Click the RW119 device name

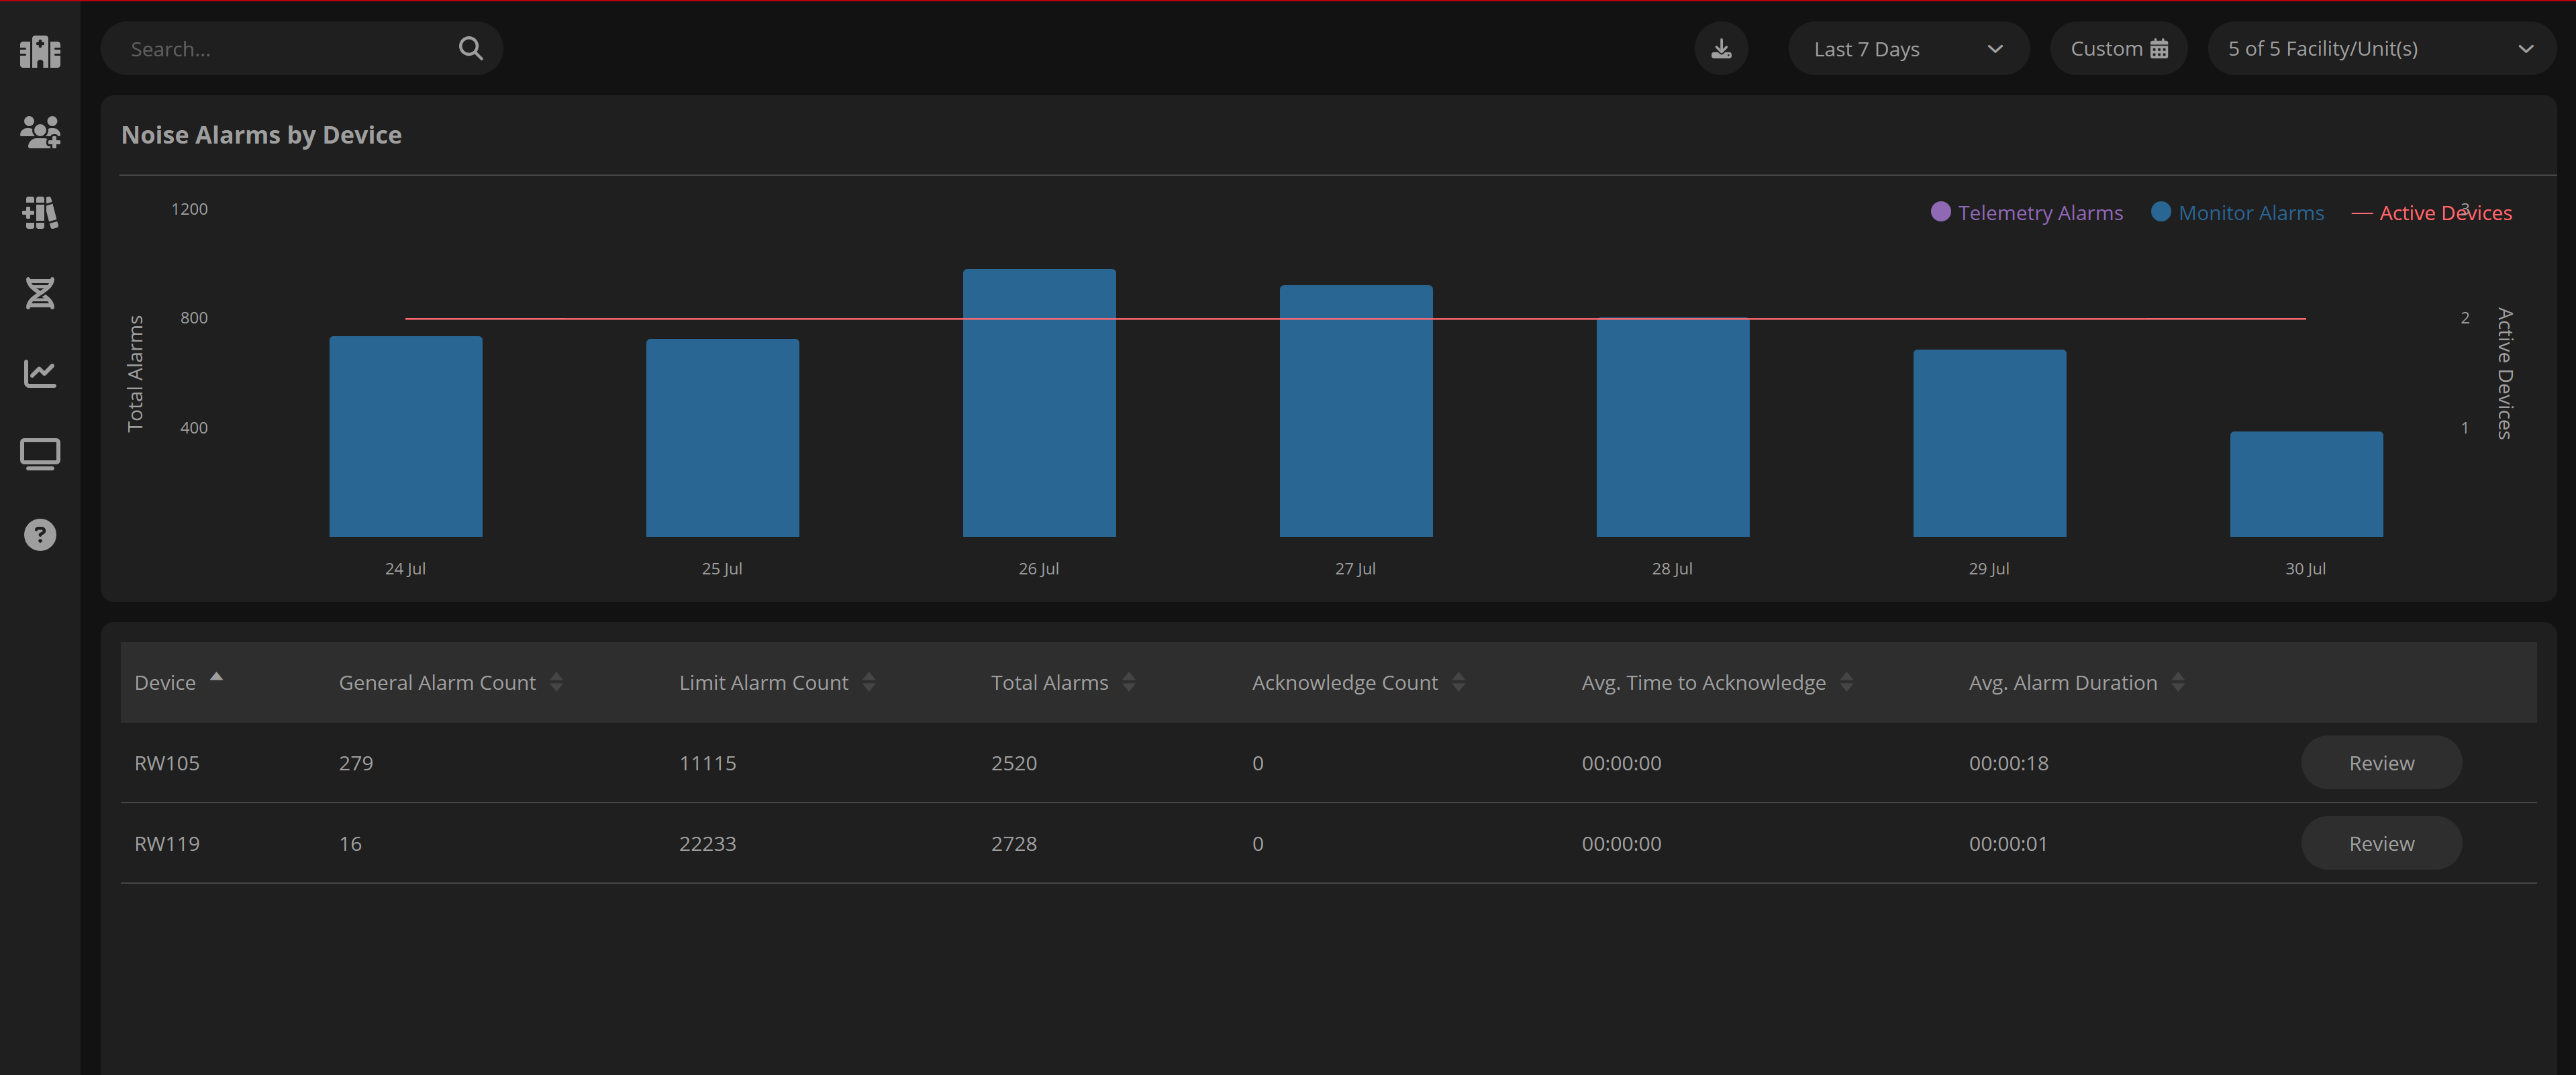click(167, 843)
